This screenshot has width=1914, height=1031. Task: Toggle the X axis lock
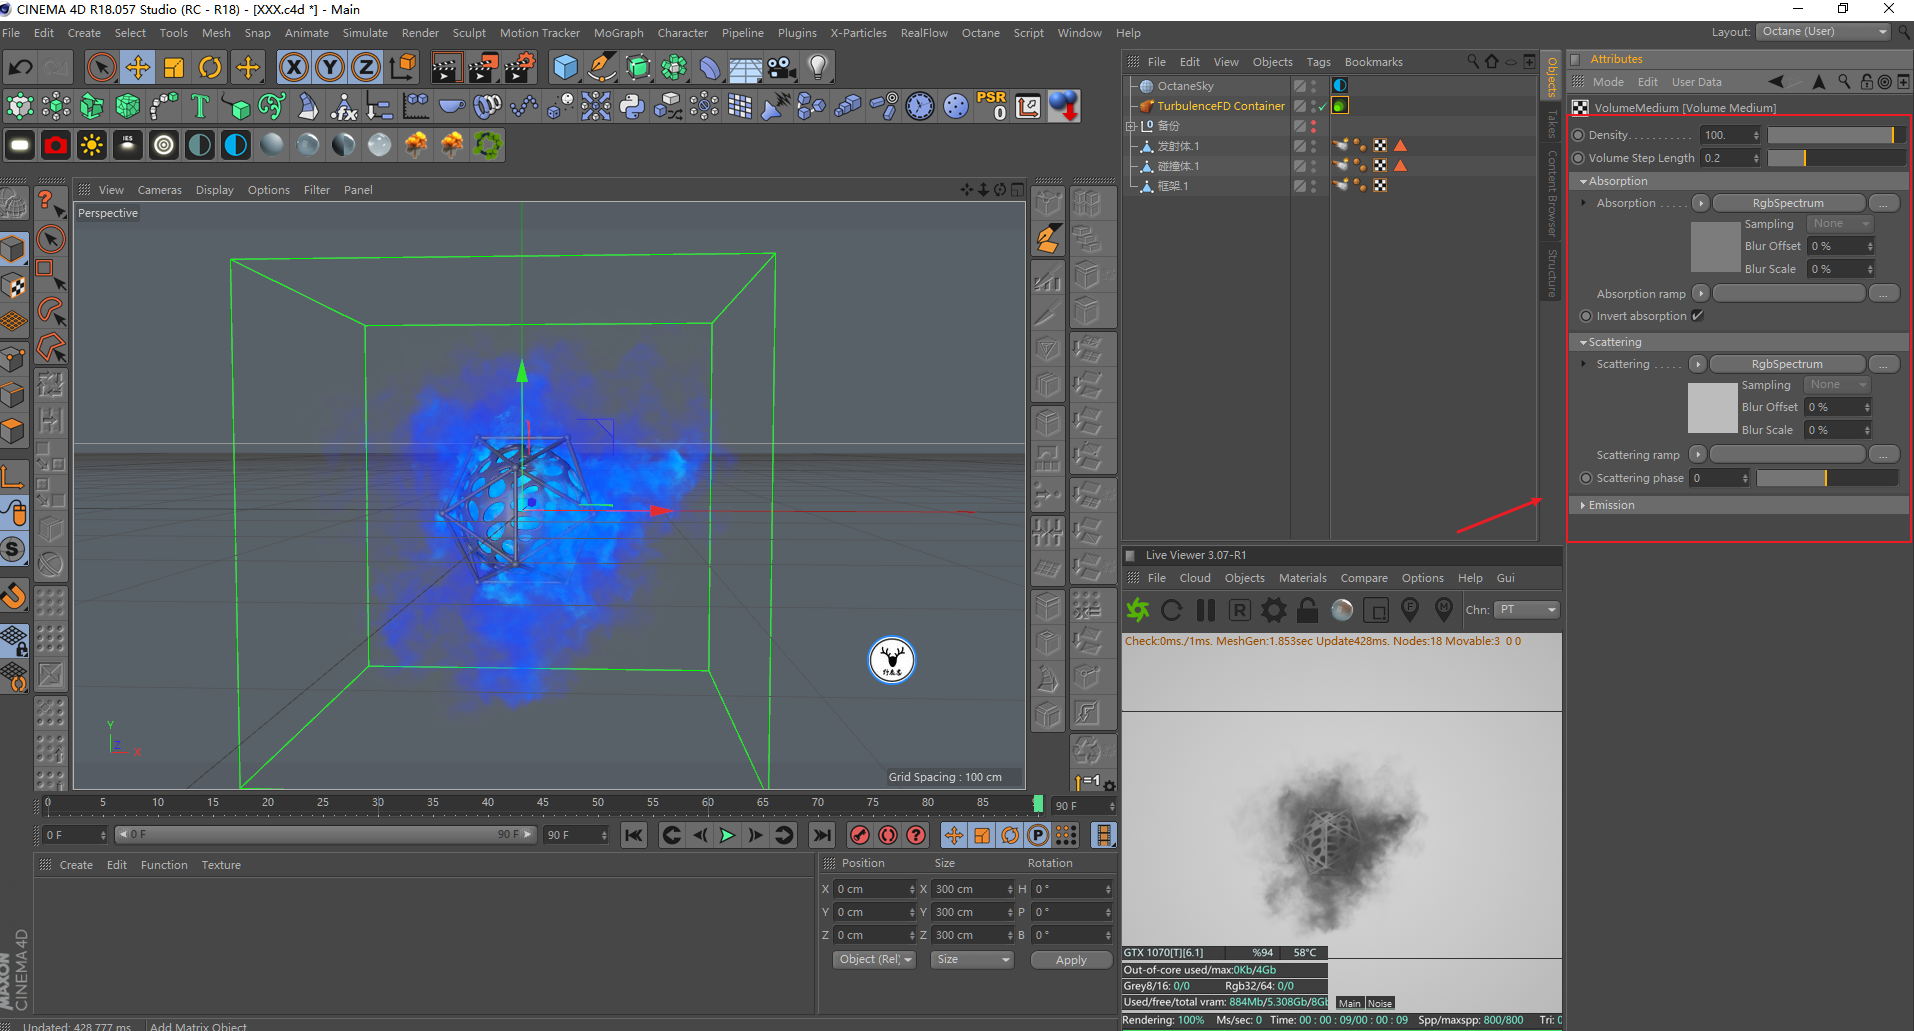pyautogui.click(x=293, y=68)
